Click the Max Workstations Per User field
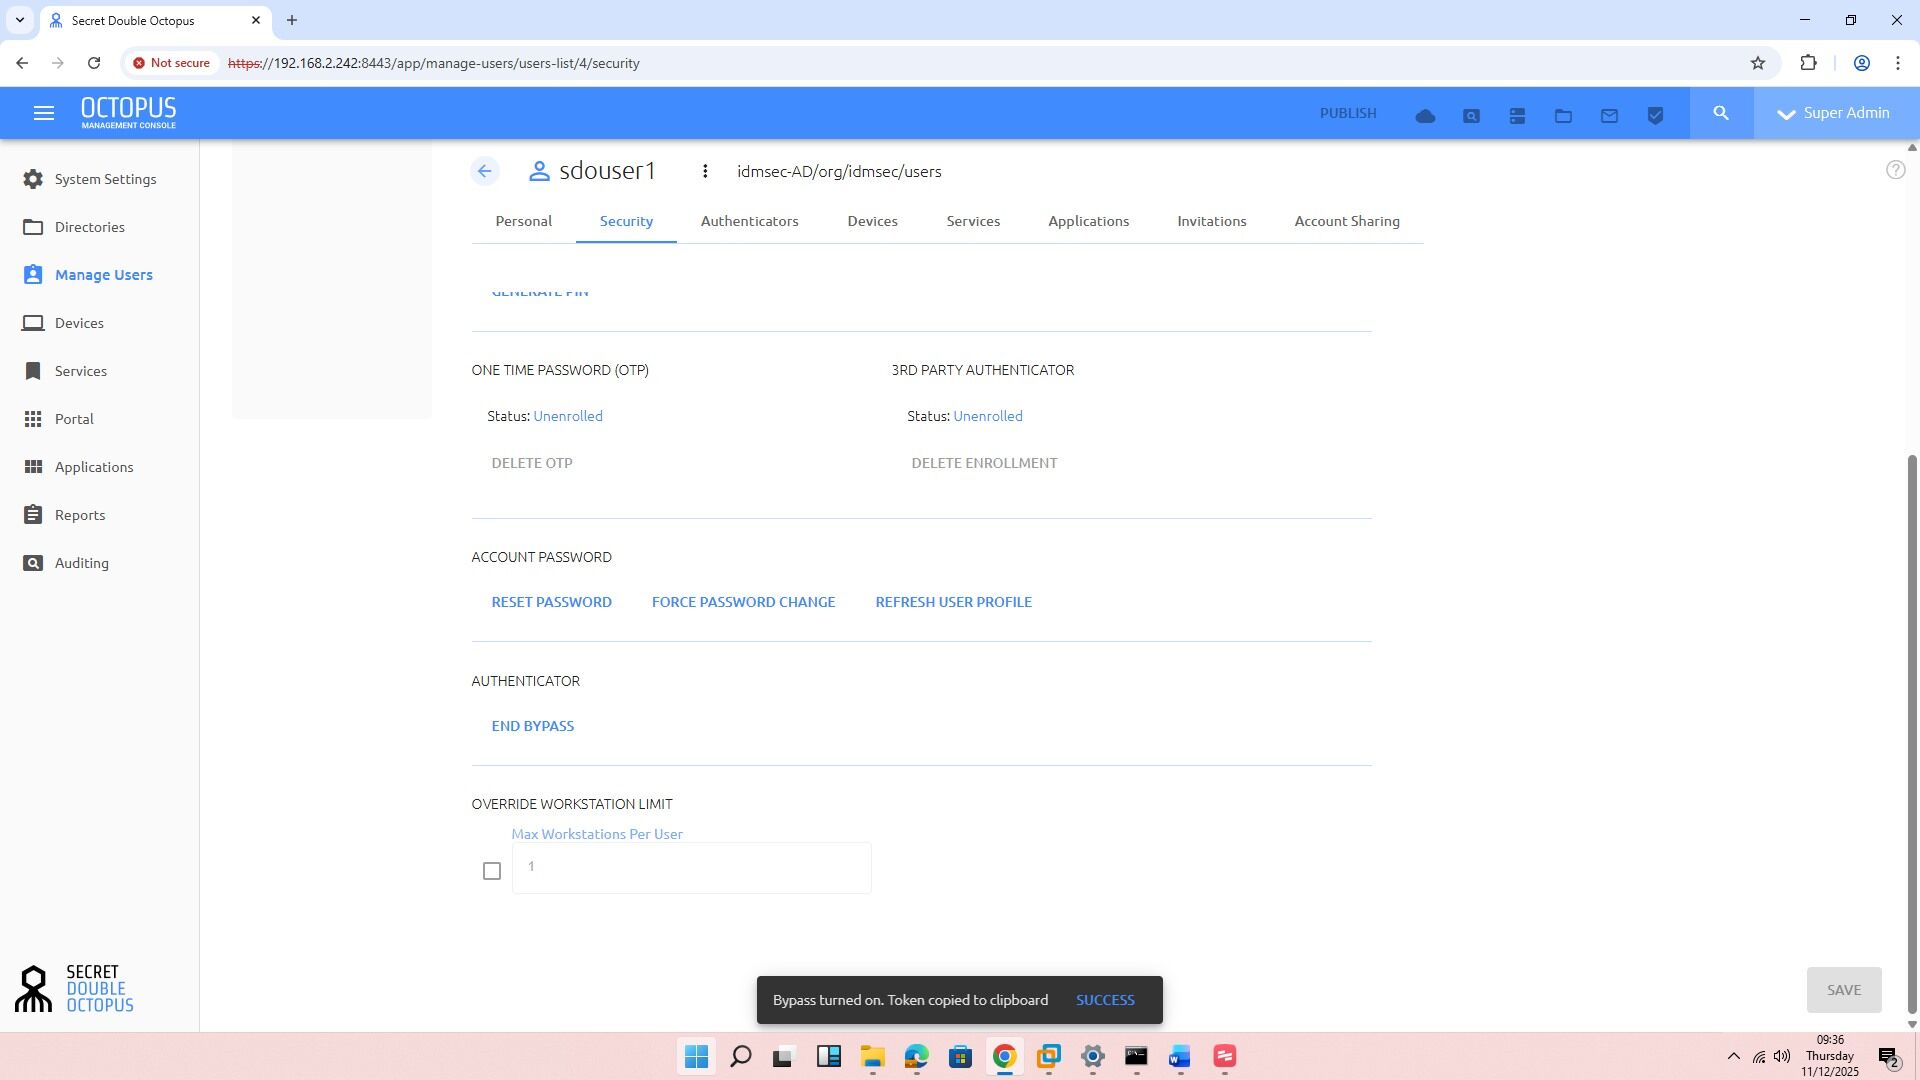This screenshot has height=1080, width=1920. point(690,867)
